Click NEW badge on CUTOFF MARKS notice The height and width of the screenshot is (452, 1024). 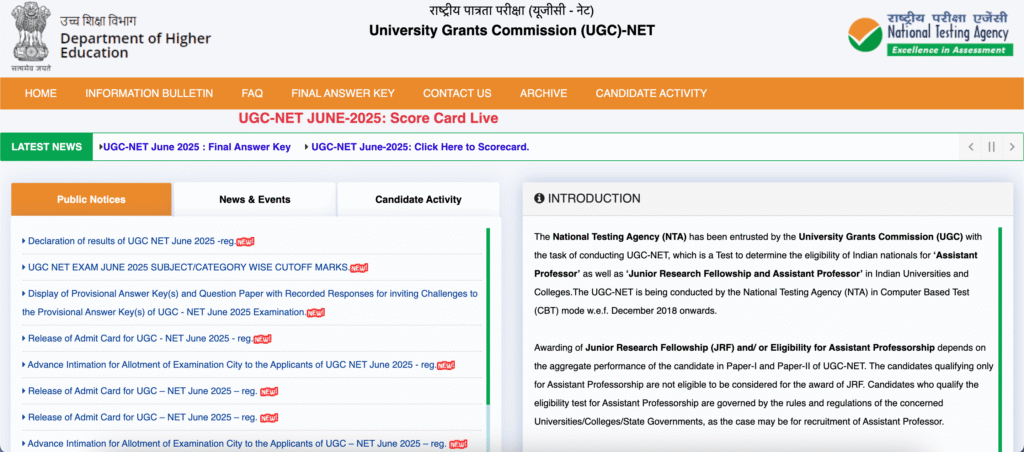coord(359,268)
